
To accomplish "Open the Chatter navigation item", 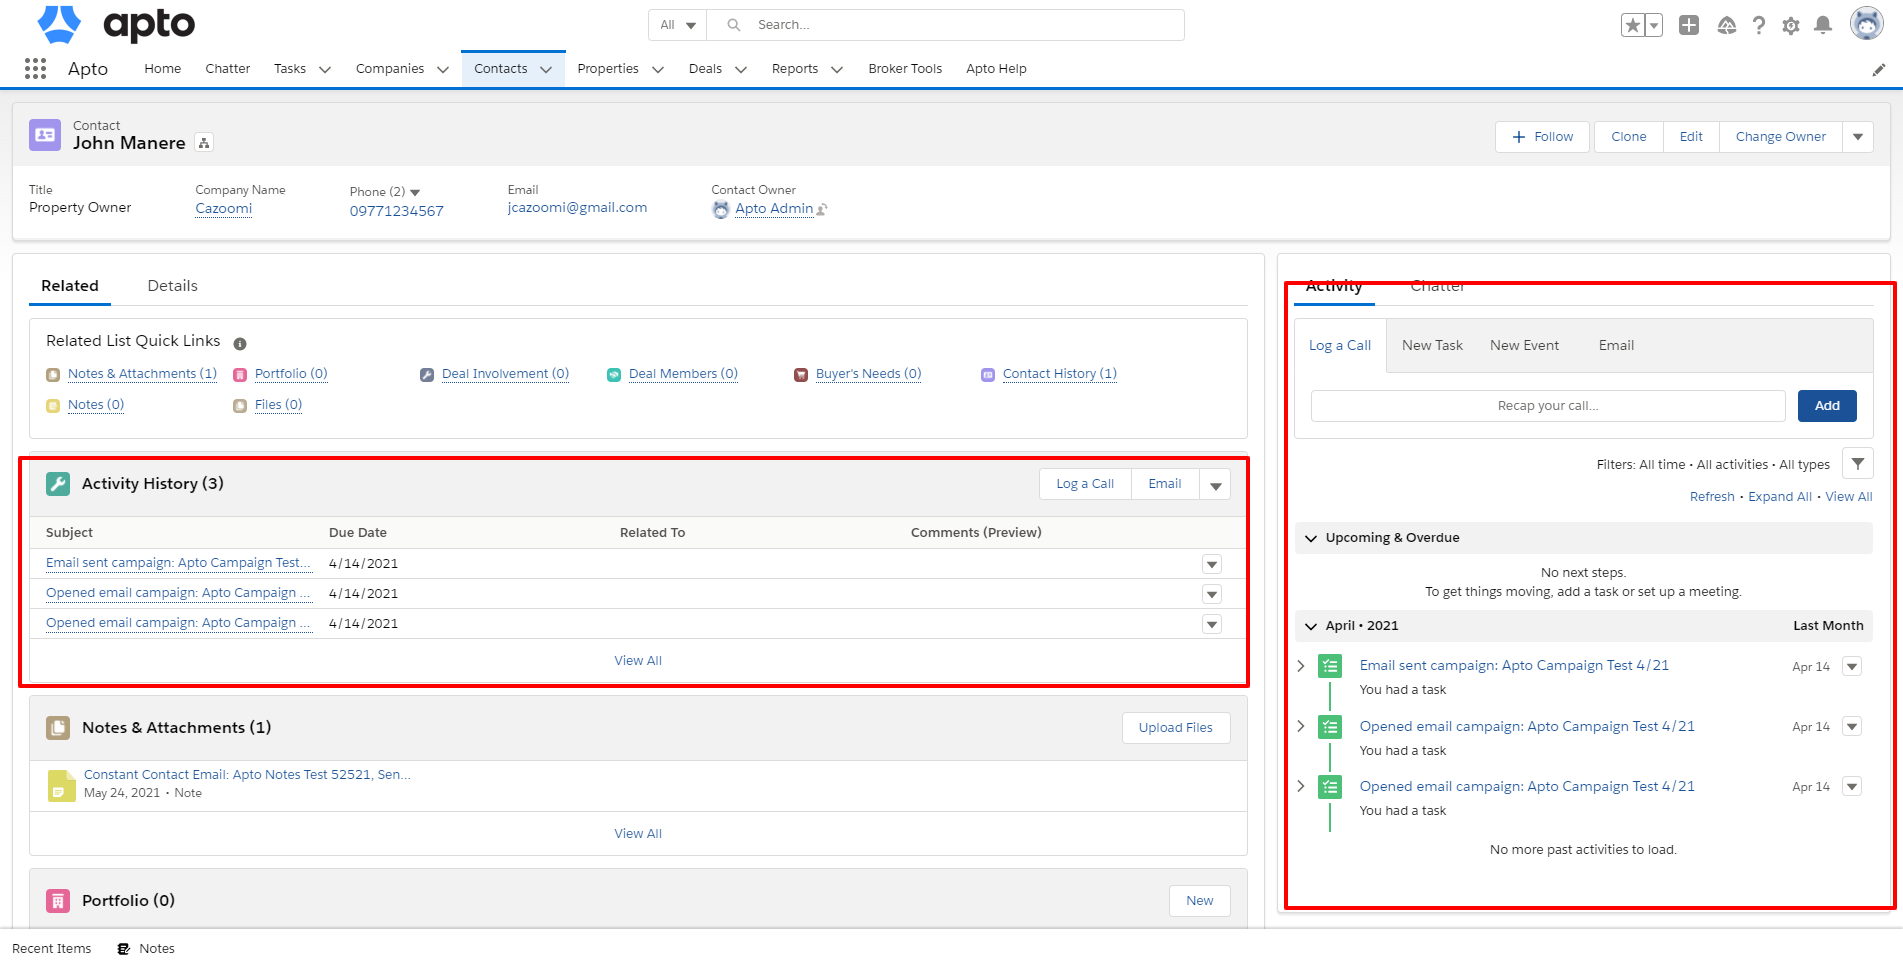I will pos(228,69).
